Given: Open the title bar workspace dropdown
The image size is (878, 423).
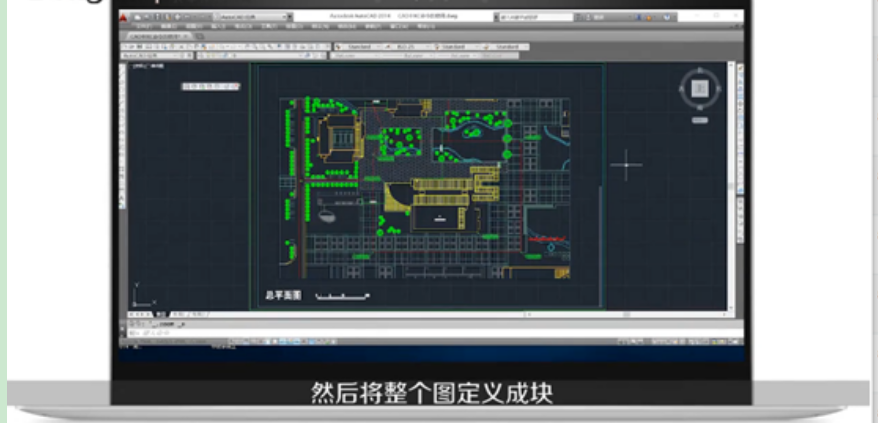Looking at the screenshot, I should (x=251, y=17).
